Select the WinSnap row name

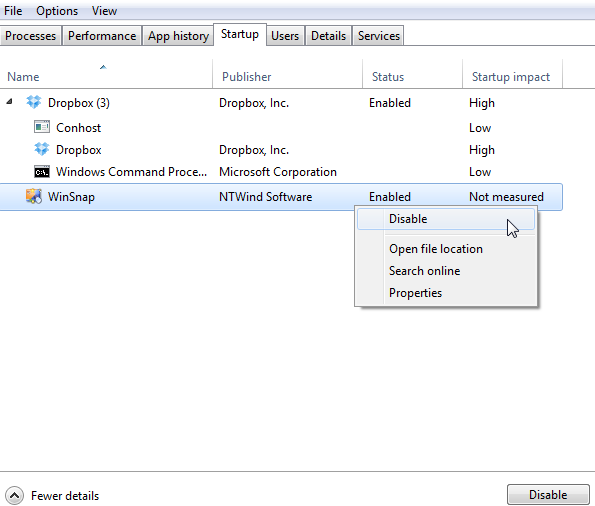[x=71, y=197]
